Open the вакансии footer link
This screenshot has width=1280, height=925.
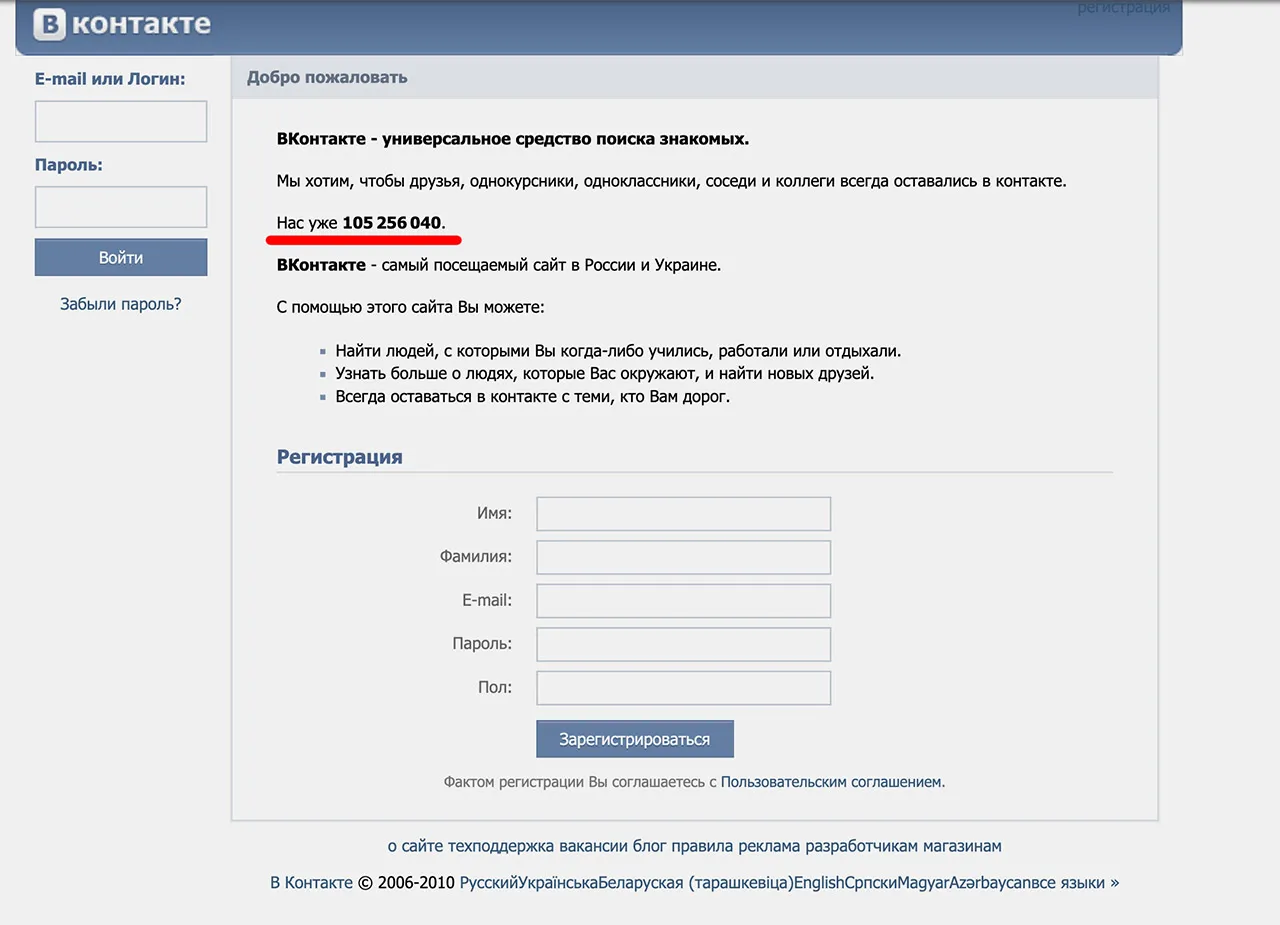[593, 846]
